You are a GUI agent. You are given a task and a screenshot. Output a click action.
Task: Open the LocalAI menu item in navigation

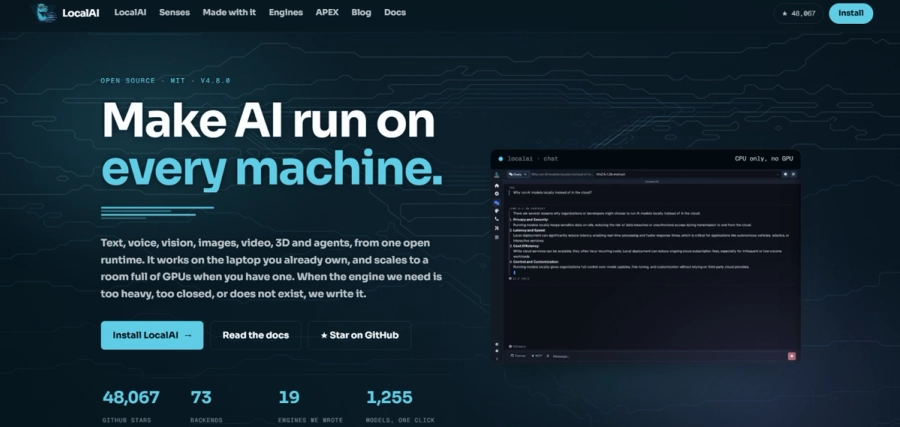point(130,12)
